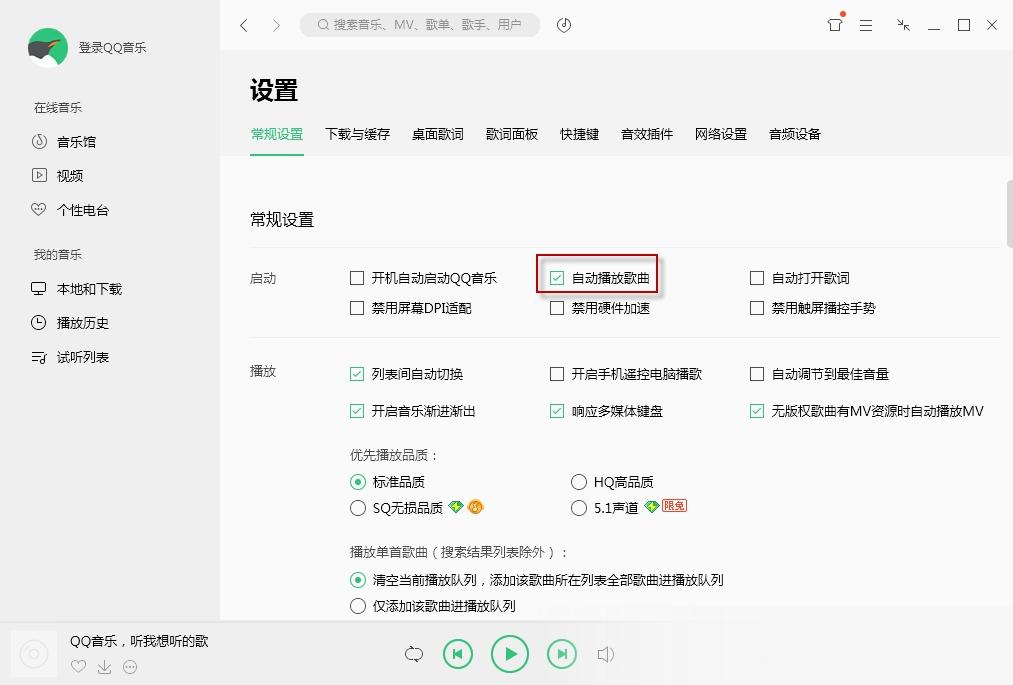Open 个性电台 heart radio icon
Viewport: 1013px width, 685px height.
39,209
